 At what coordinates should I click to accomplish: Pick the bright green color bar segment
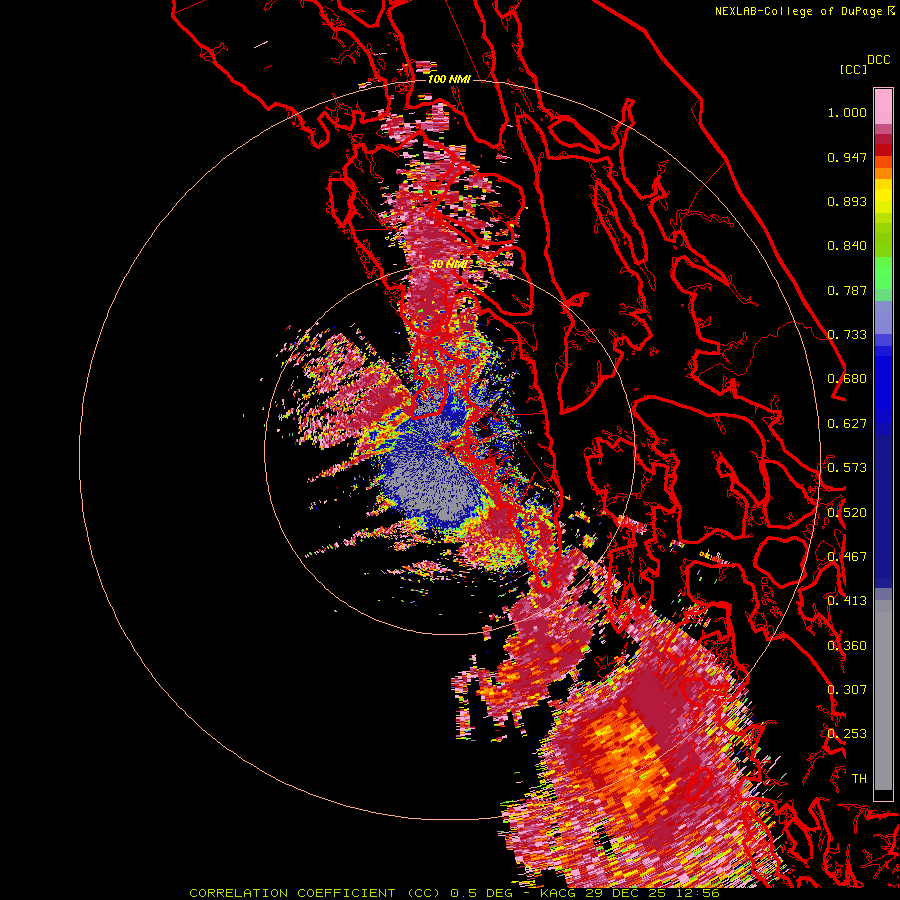tap(883, 273)
